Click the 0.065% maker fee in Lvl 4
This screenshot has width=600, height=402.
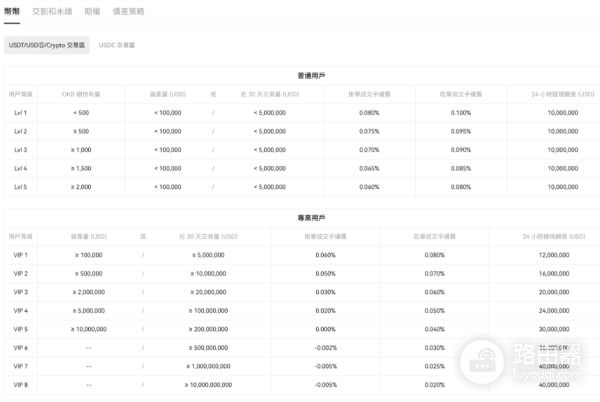[369, 168]
